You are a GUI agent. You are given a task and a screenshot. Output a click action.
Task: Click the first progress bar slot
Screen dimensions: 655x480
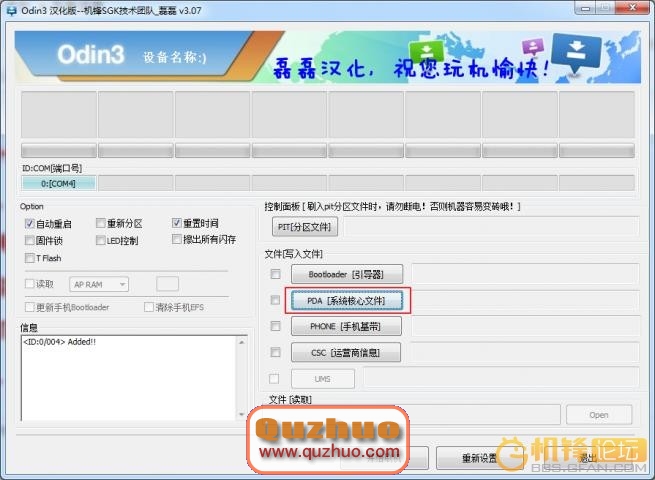click(x=59, y=150)
